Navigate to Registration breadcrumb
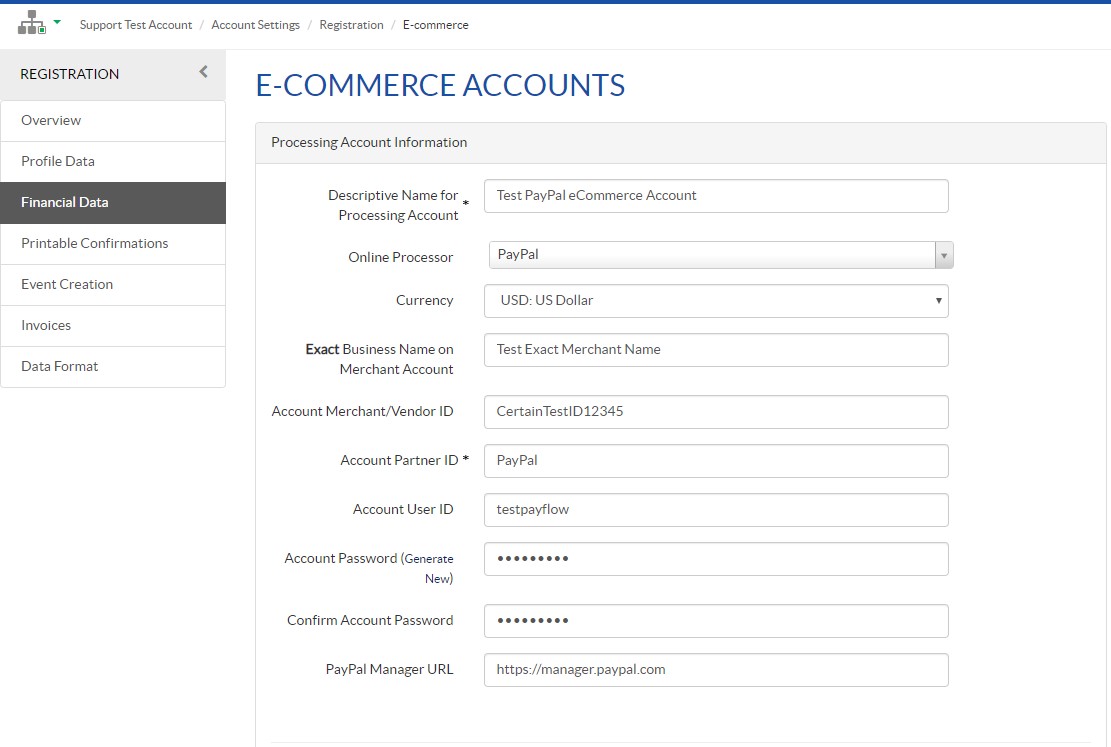 pyautogui.click(x=351, y=25)
